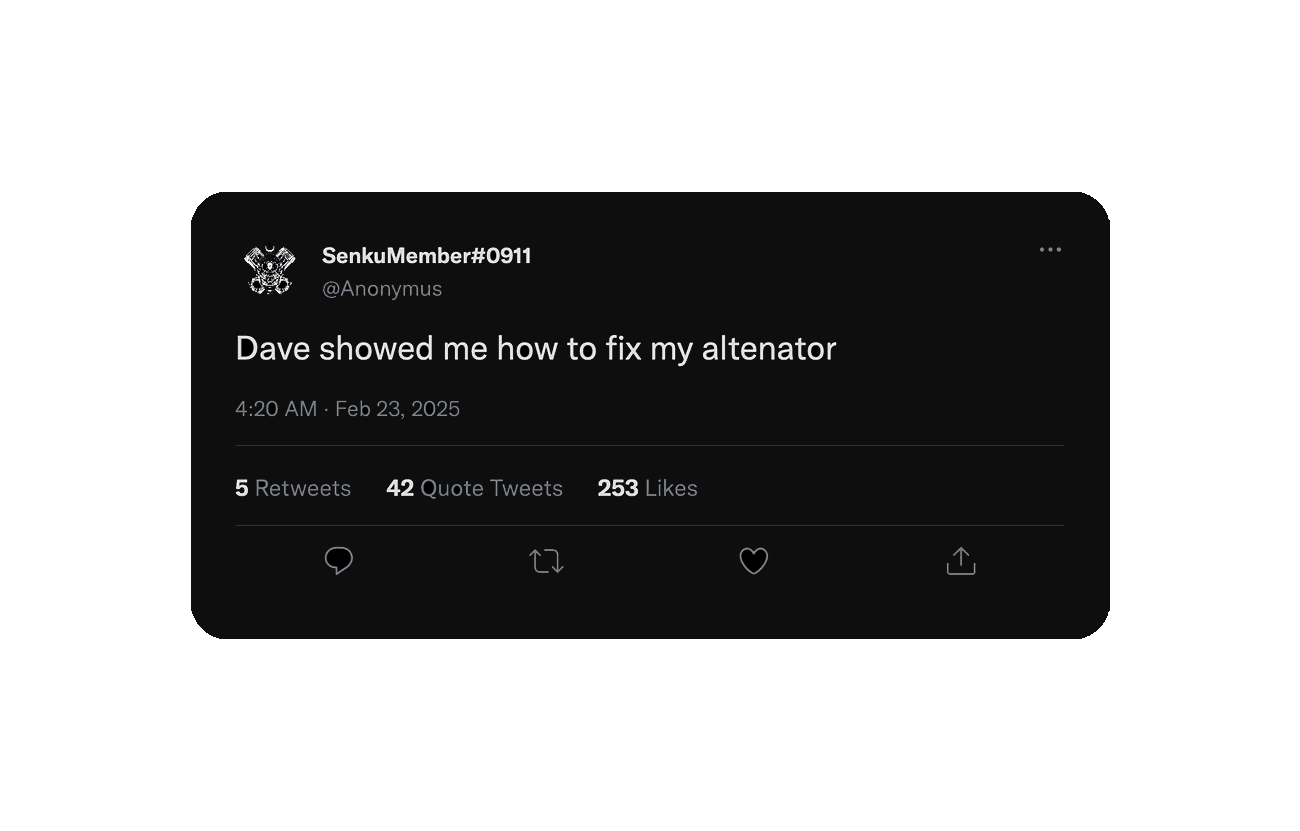Open the three-dot more options menu

tap(1050, 250)
